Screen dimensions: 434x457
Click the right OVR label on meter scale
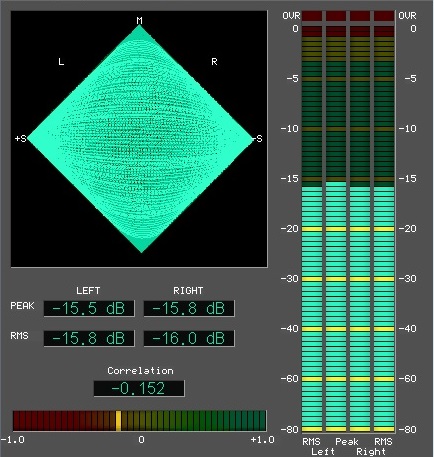pos(407,16)
